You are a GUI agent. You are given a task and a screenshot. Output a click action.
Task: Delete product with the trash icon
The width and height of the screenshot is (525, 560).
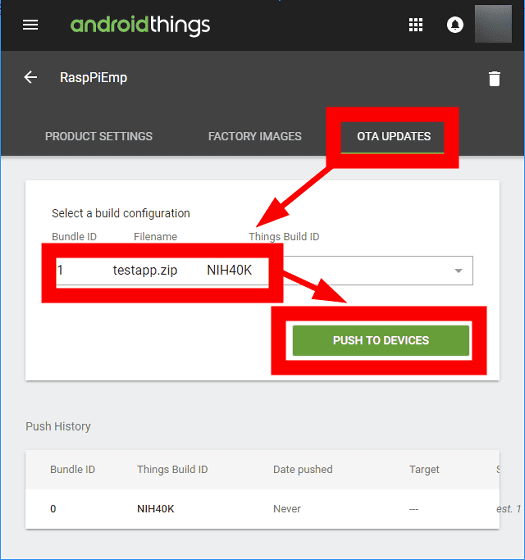[494, 79]
